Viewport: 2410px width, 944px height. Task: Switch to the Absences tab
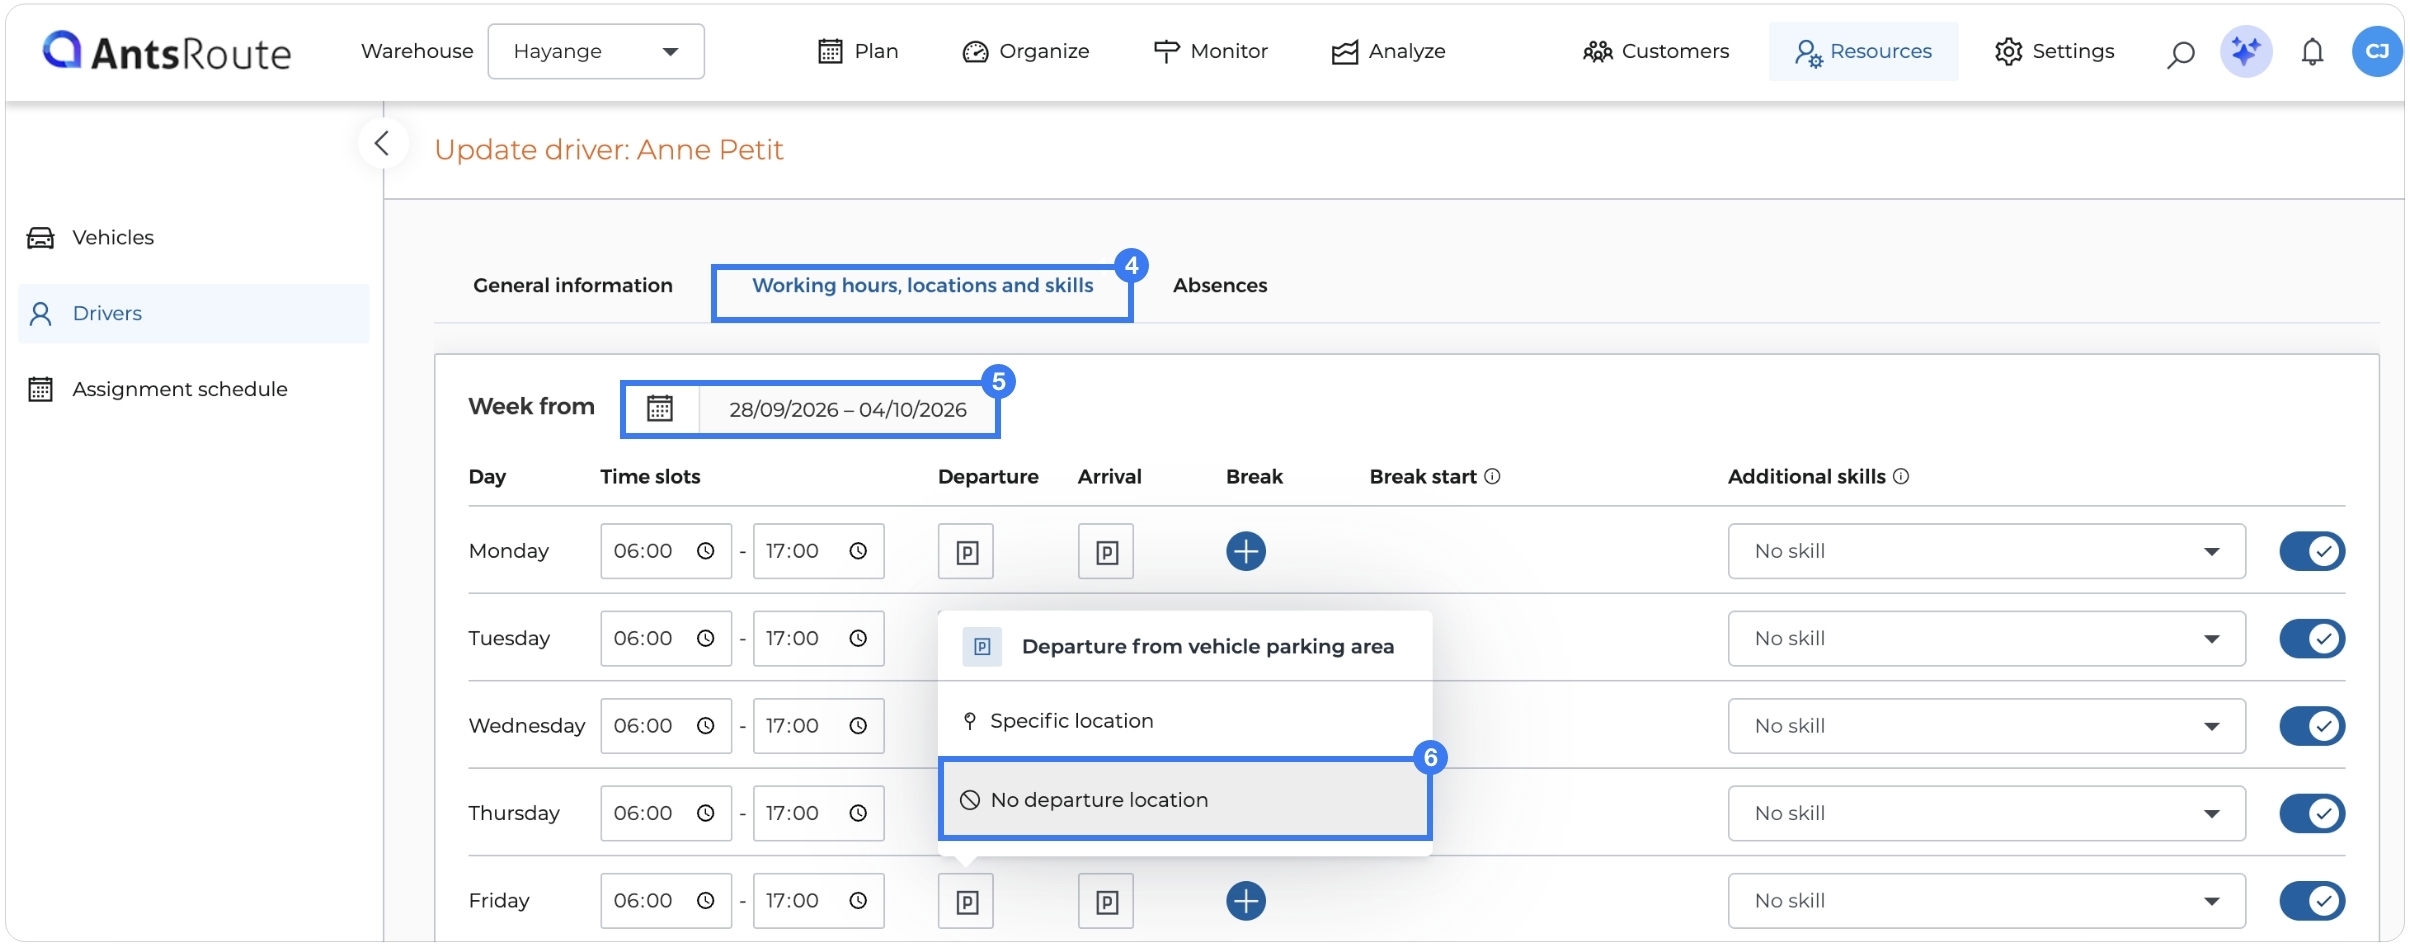pos(1220,285)
